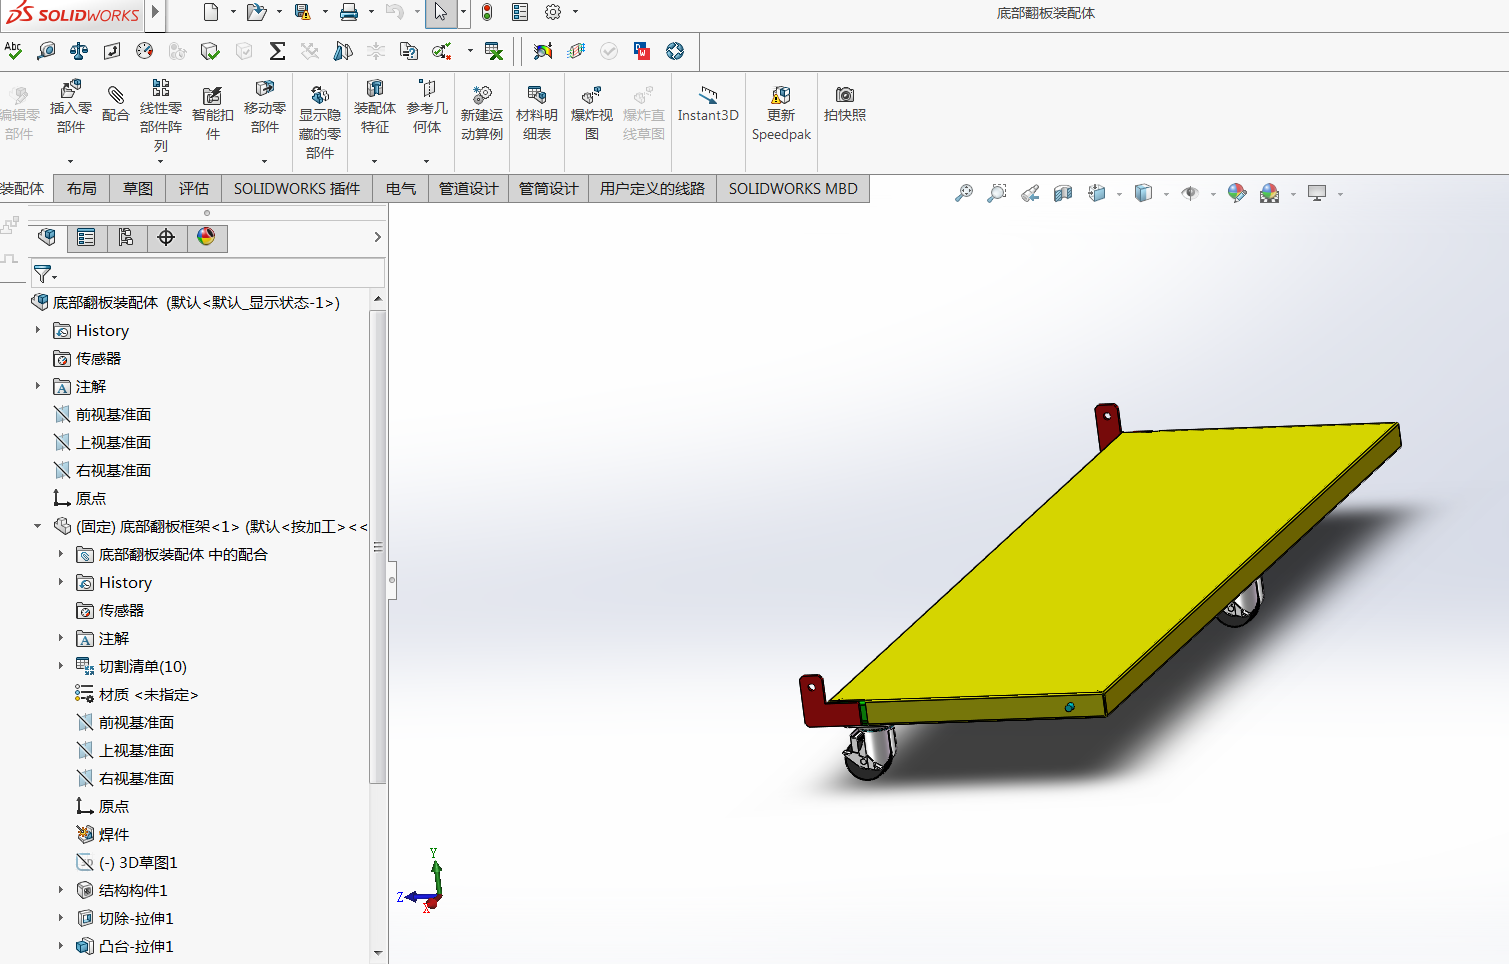Open the dropdown next to Save icon
This screenshot has height=964, width=1509.
pos(325,12)
